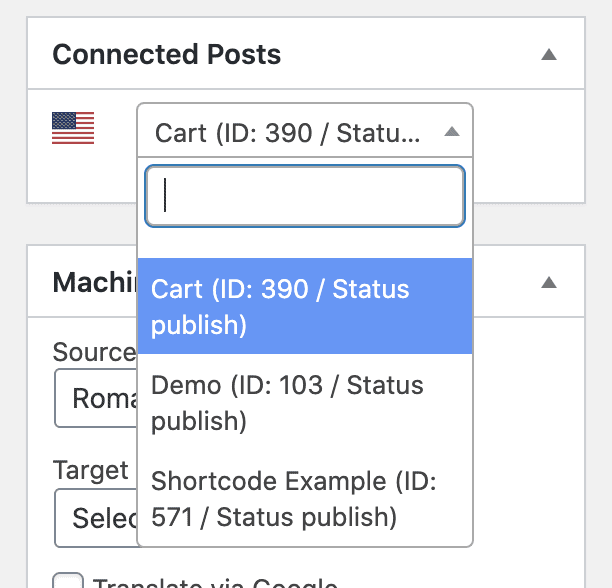The width and height of the screenshot is (612, 588).
Task: Open the Source language dropdown
Action: click(96, 400)
